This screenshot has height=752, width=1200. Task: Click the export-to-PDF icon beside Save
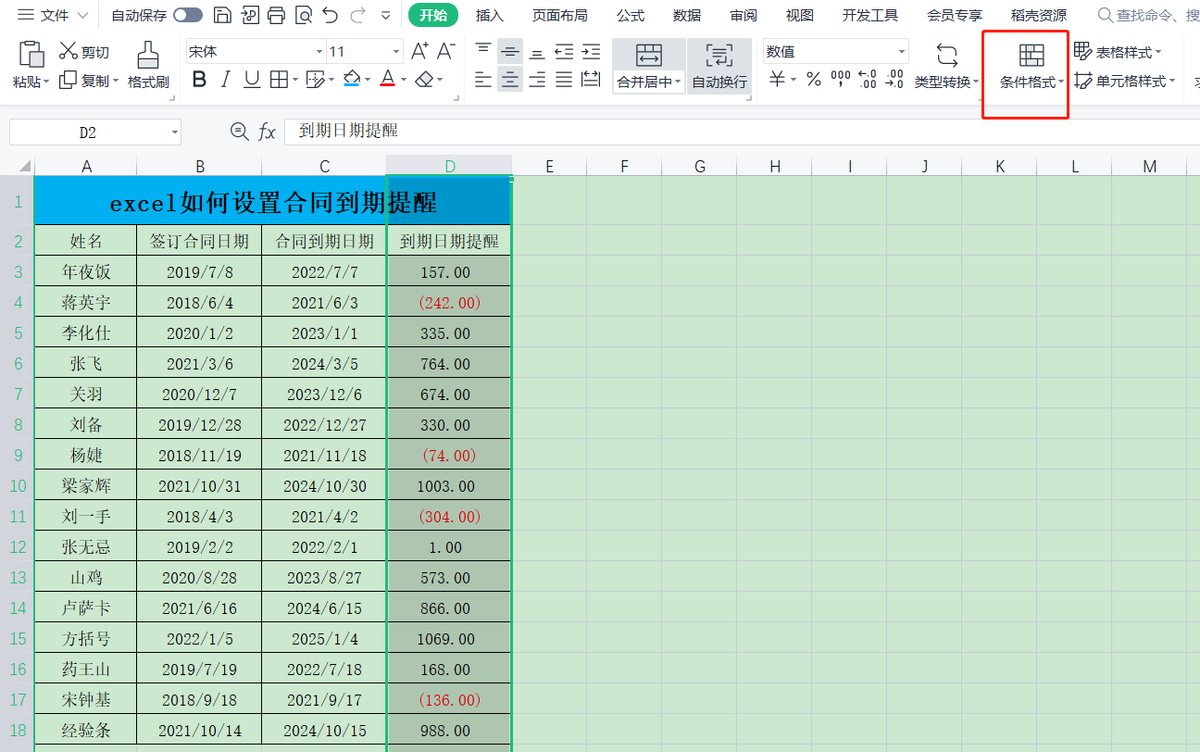pos(250,15)
